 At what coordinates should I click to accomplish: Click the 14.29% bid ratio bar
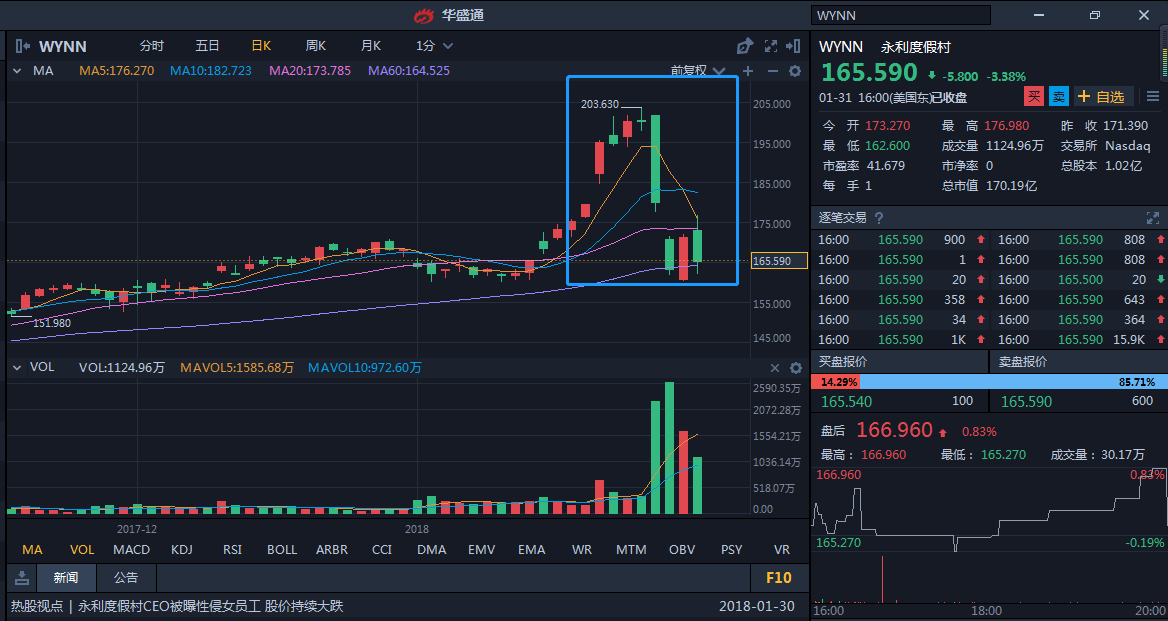point(835,382)
